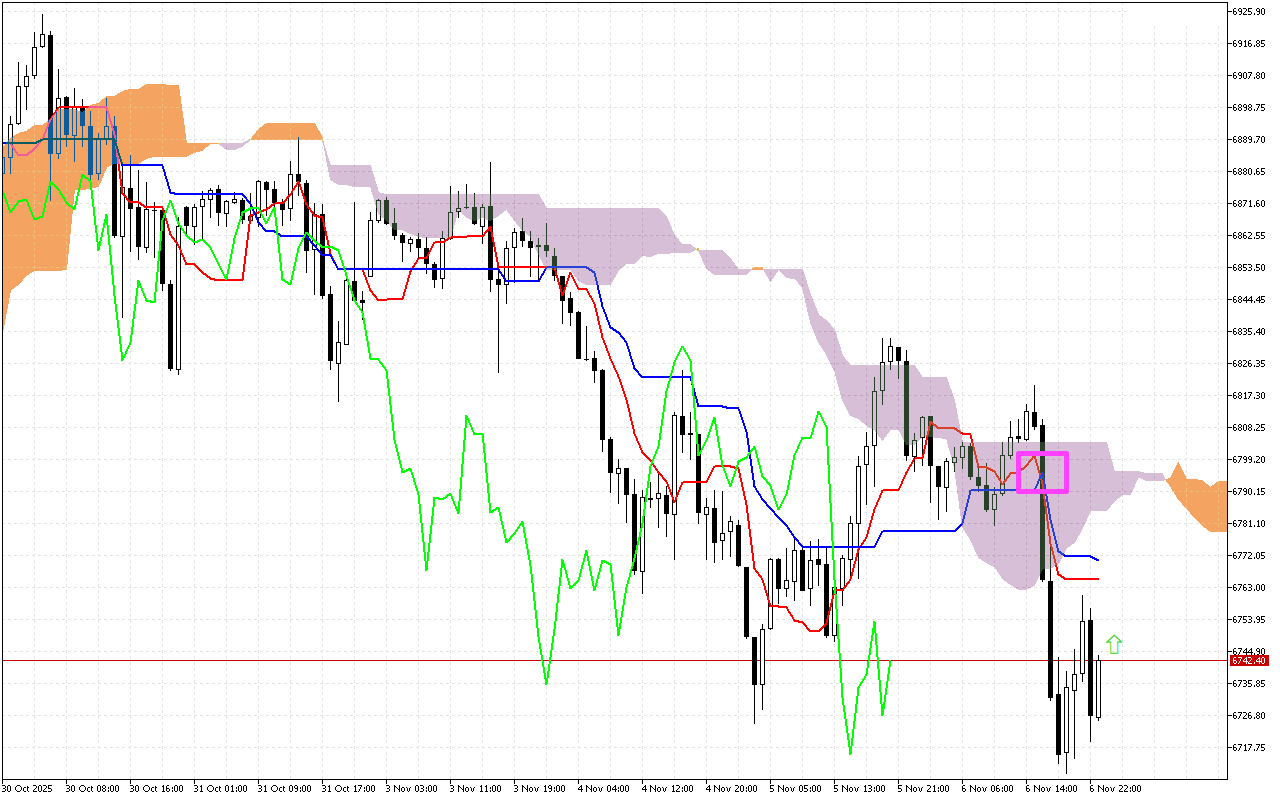
Task: Click the 3 Nov 03:00 axis label
Action: tap(414, 788)
